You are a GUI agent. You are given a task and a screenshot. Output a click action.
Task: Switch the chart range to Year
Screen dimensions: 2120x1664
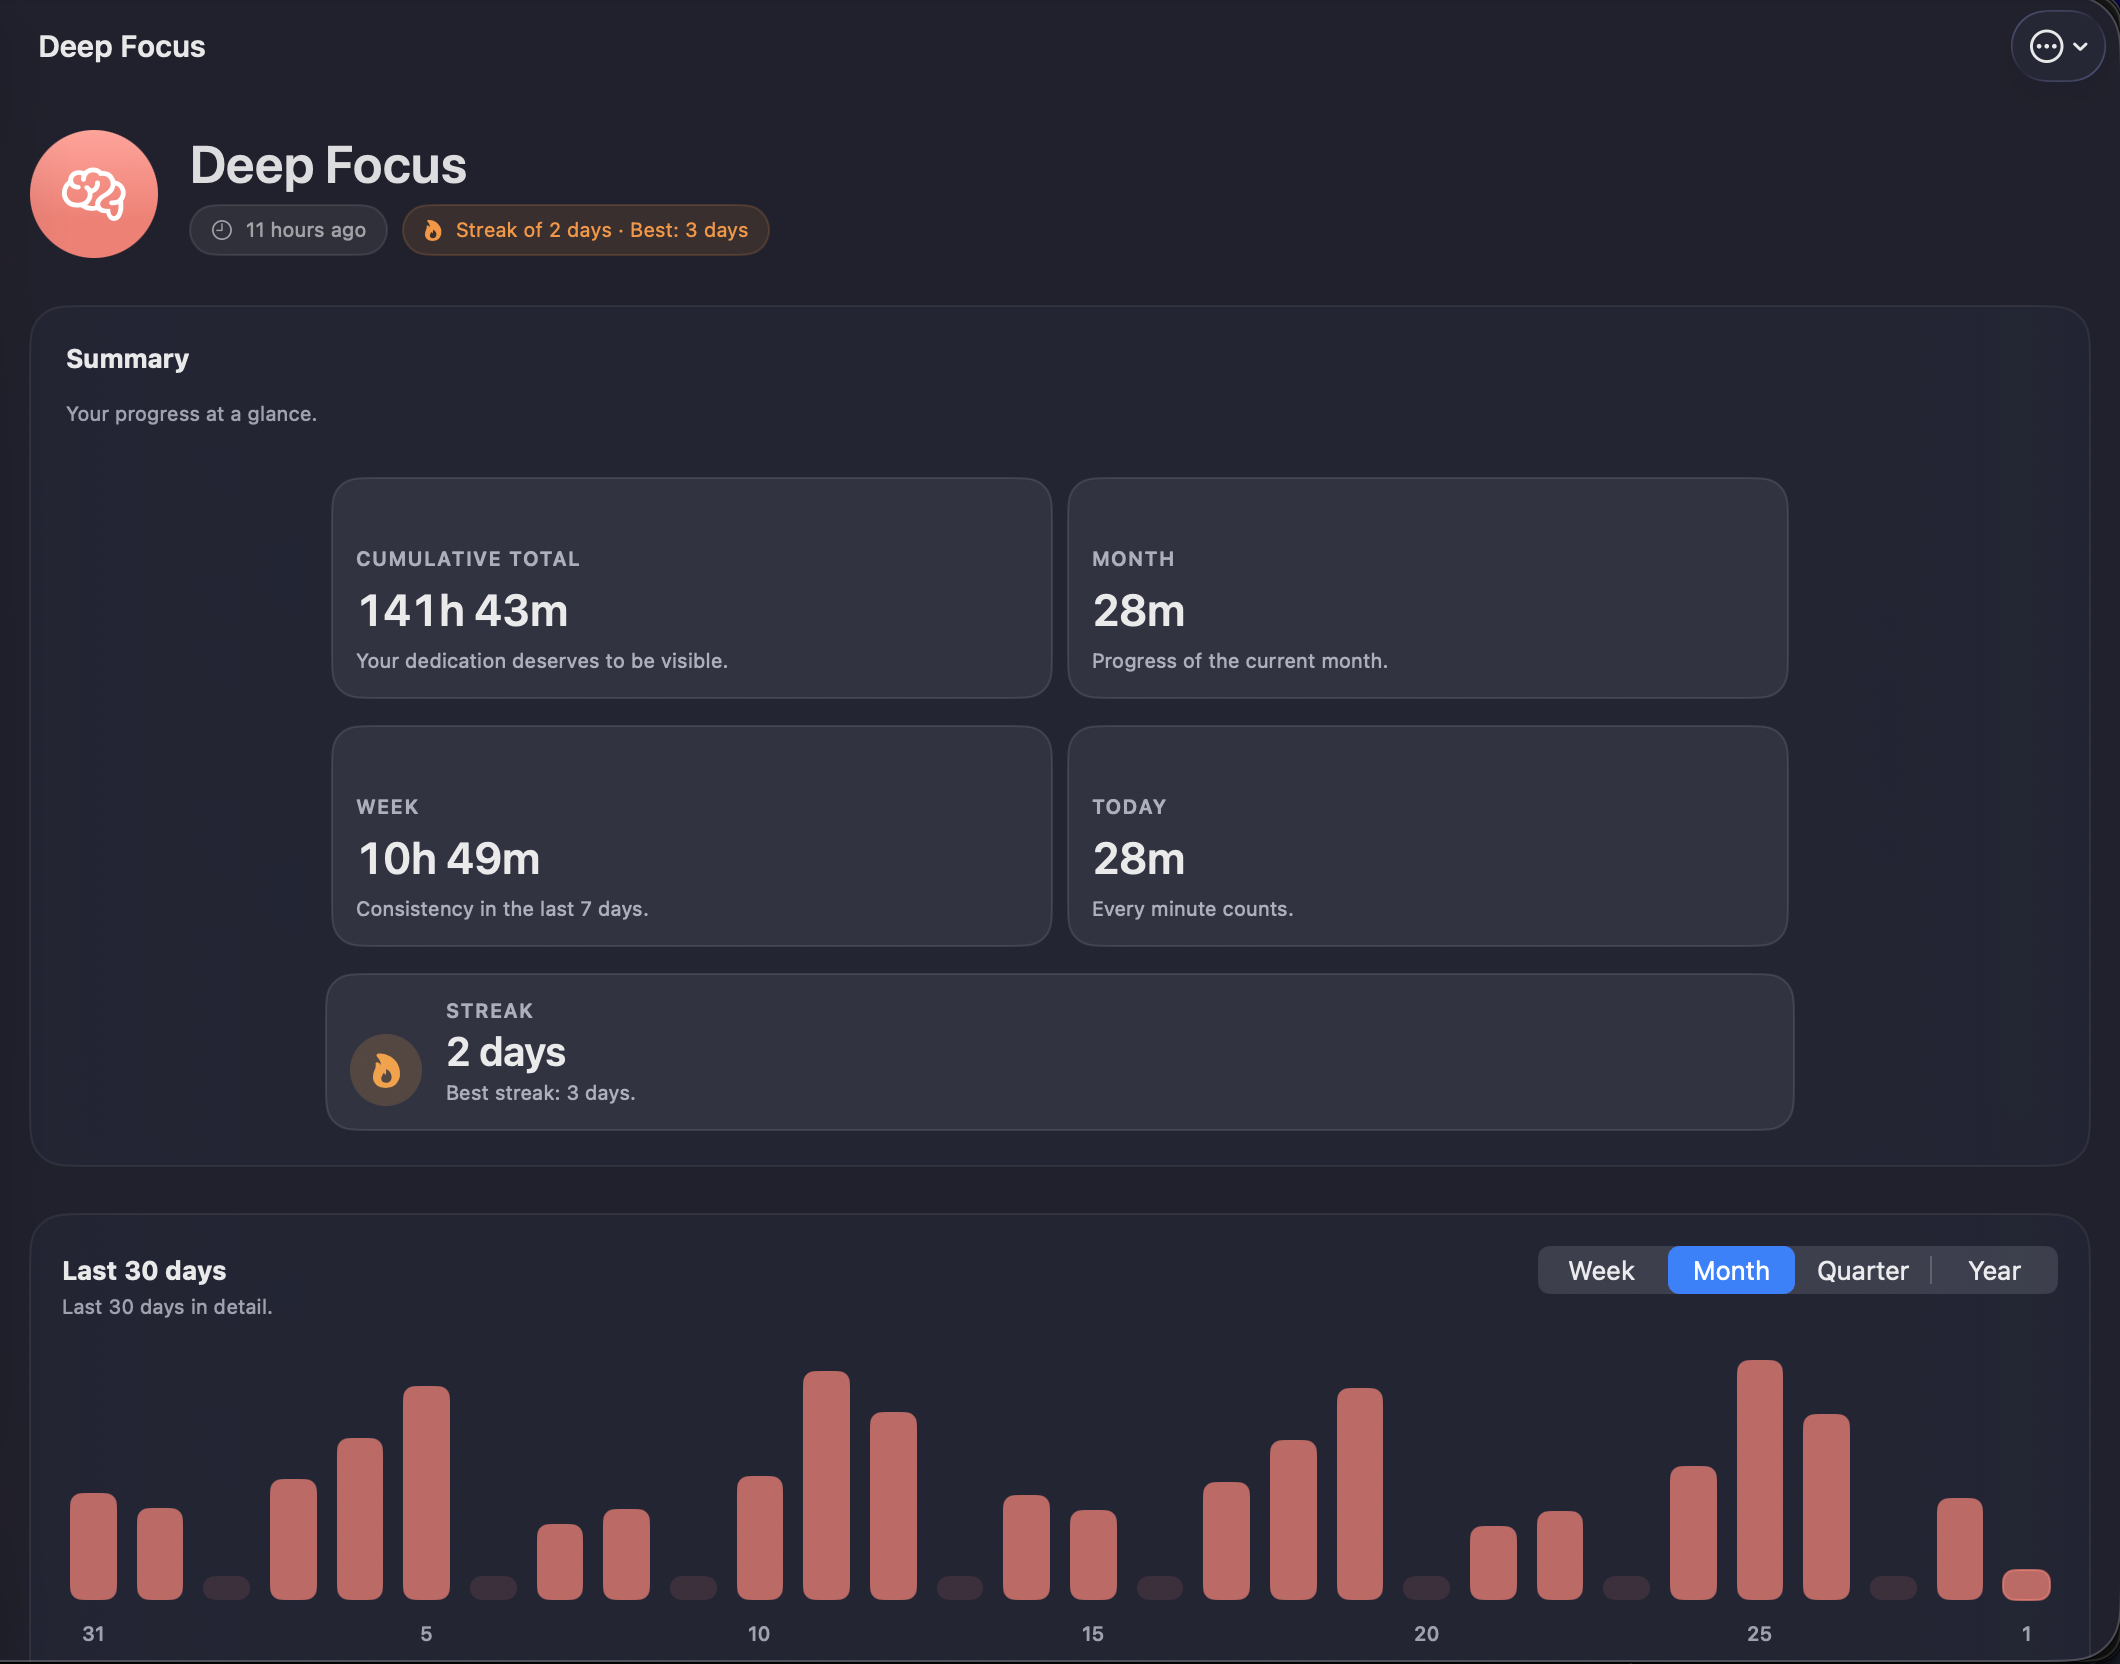pos(1993,1270)
